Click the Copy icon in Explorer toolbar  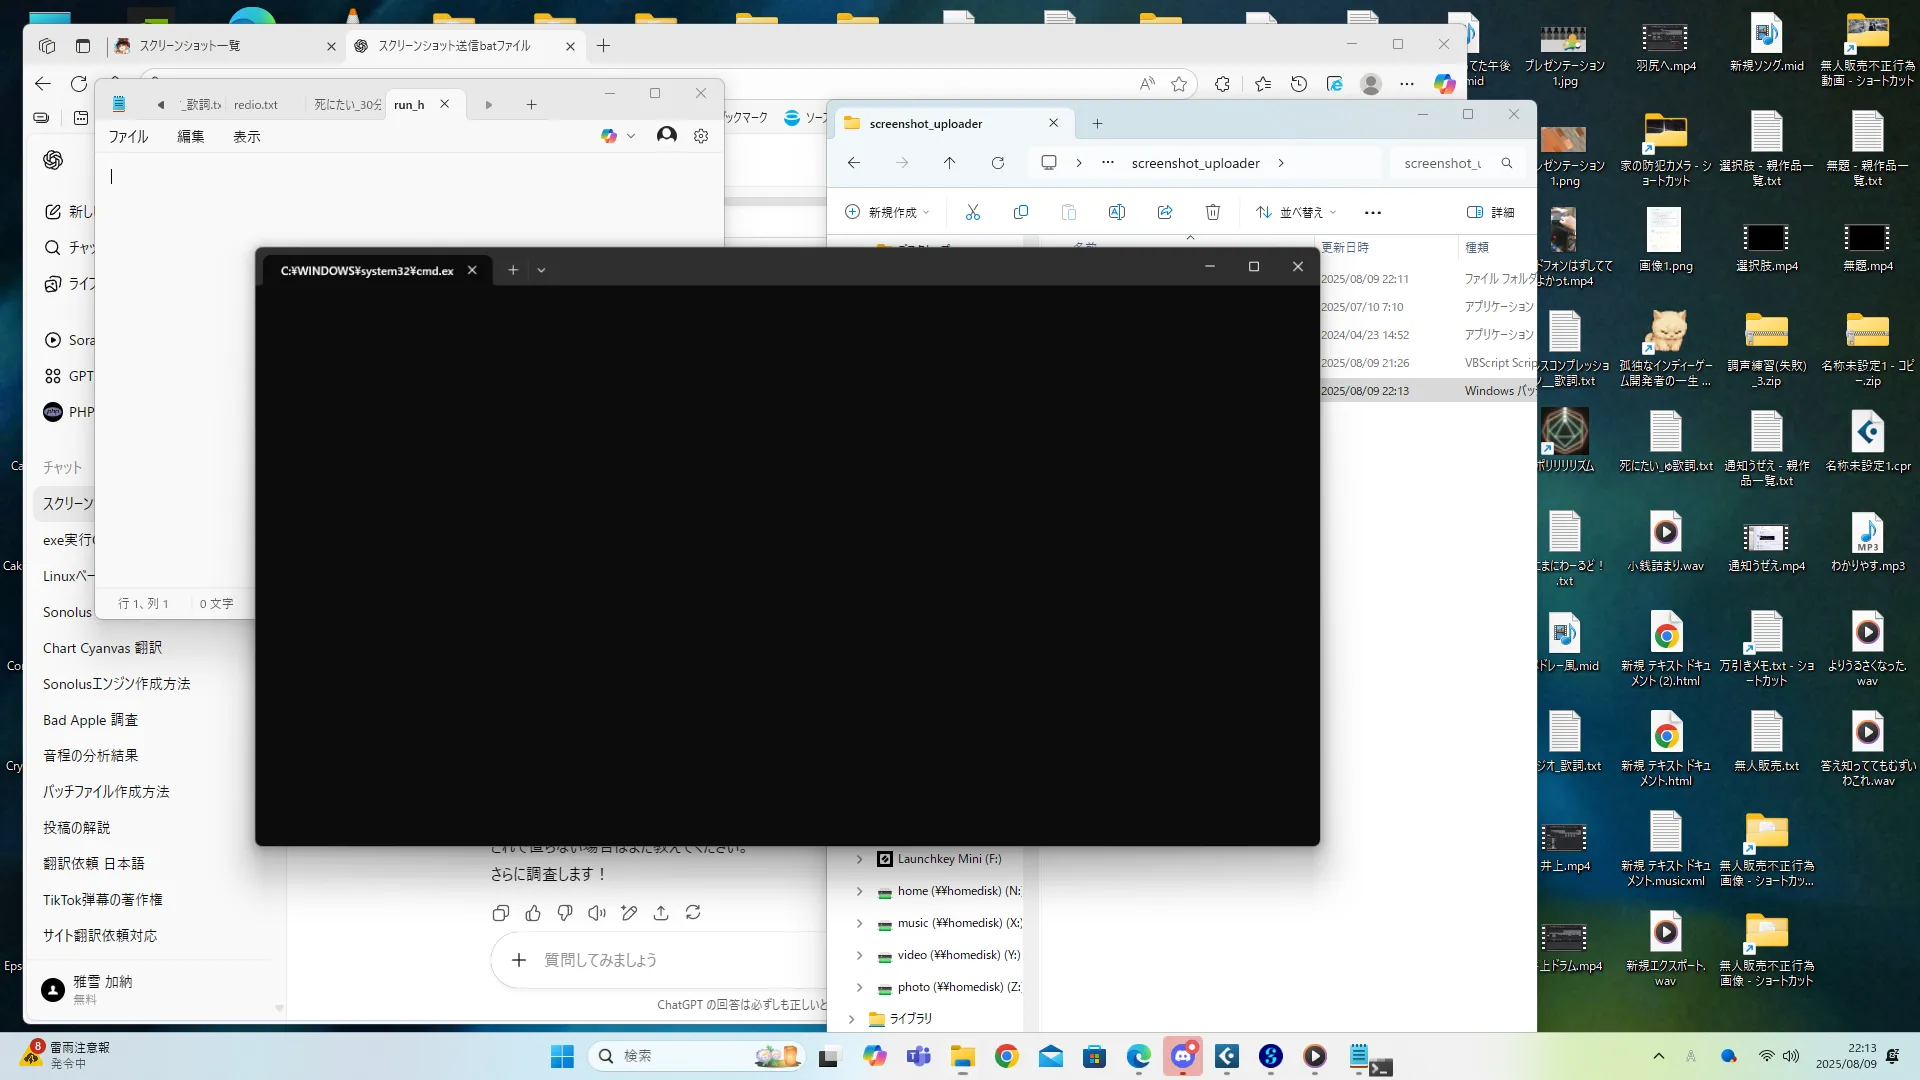coord(1021,212)
